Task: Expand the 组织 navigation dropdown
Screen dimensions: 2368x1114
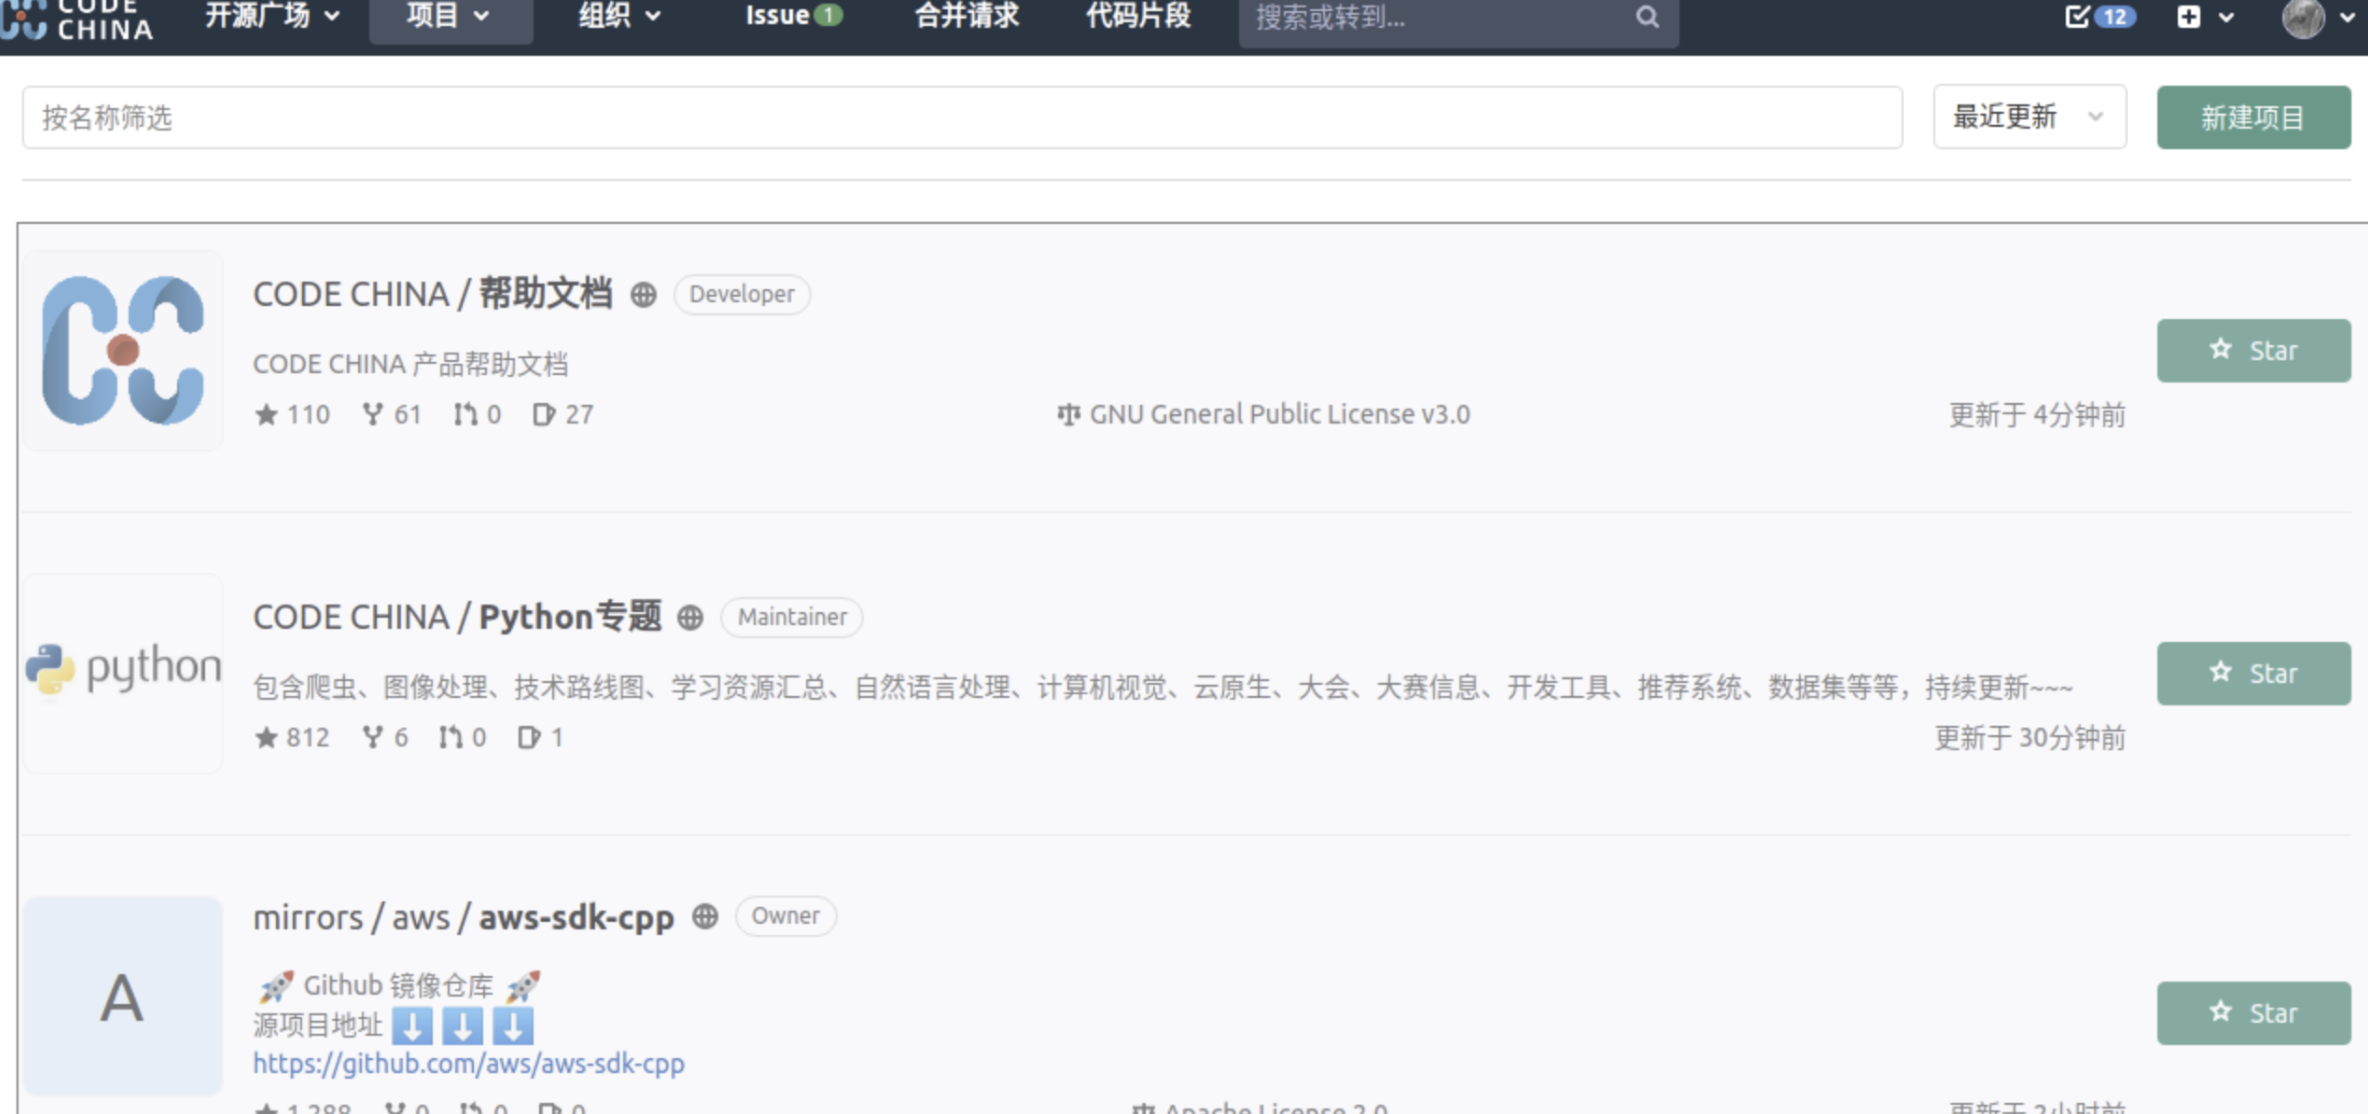Action: [x=619, y=16]
